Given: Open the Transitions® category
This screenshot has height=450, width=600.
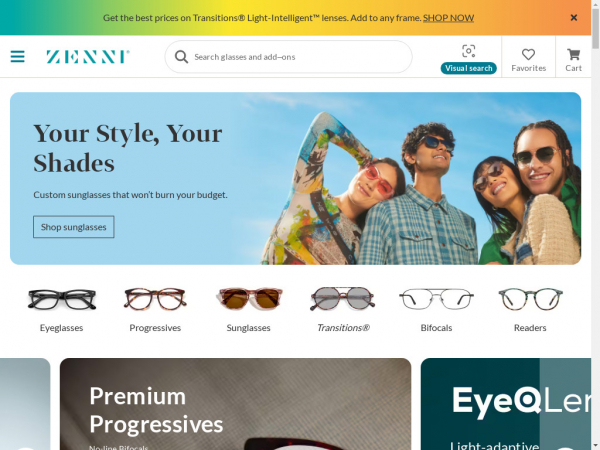Looking at the screenshot, I should pyautogui.click(x=343, y=310).
